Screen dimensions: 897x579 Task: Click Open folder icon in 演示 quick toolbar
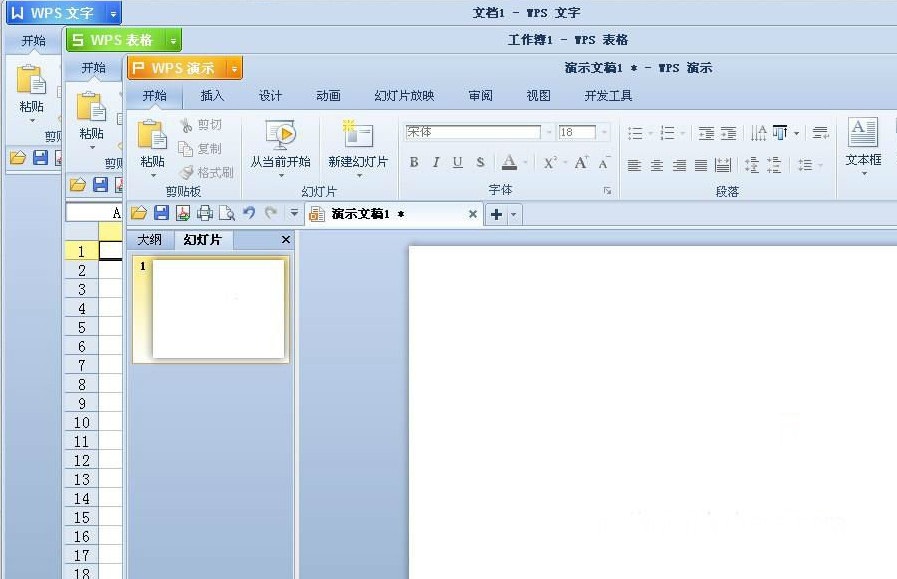pyautogui.click(x=138, y=213)
